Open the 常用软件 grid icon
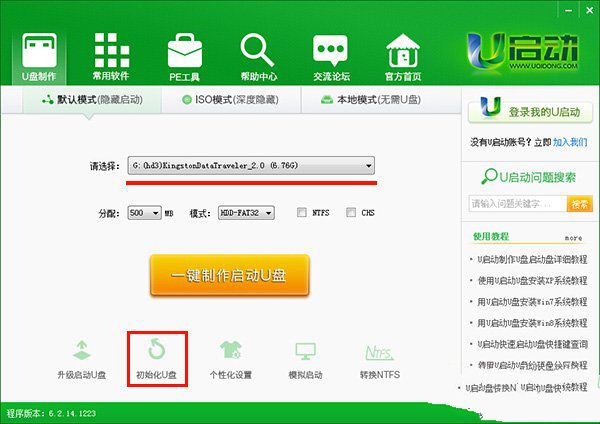 [x=111, y=50]
